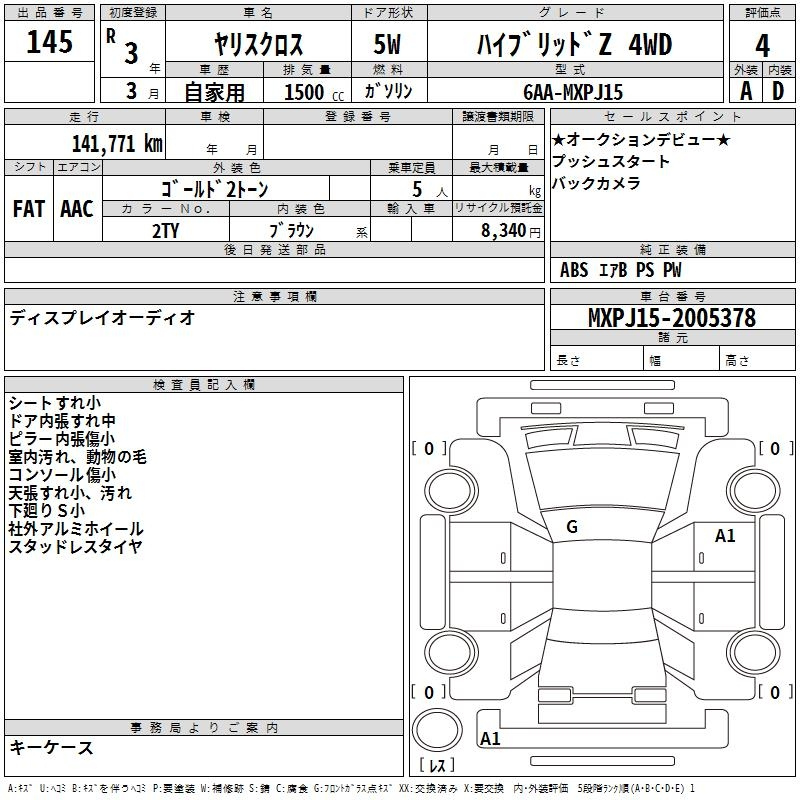
Task: Select note 室内汚れ、動物の毛
Action: click(78, 457)
